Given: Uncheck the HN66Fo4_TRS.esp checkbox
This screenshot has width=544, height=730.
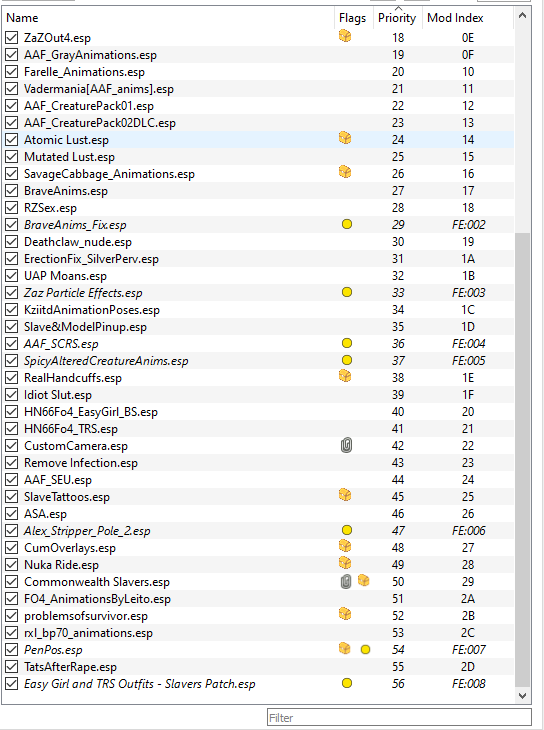Looking at the screenshot, I should pos(12,429).
